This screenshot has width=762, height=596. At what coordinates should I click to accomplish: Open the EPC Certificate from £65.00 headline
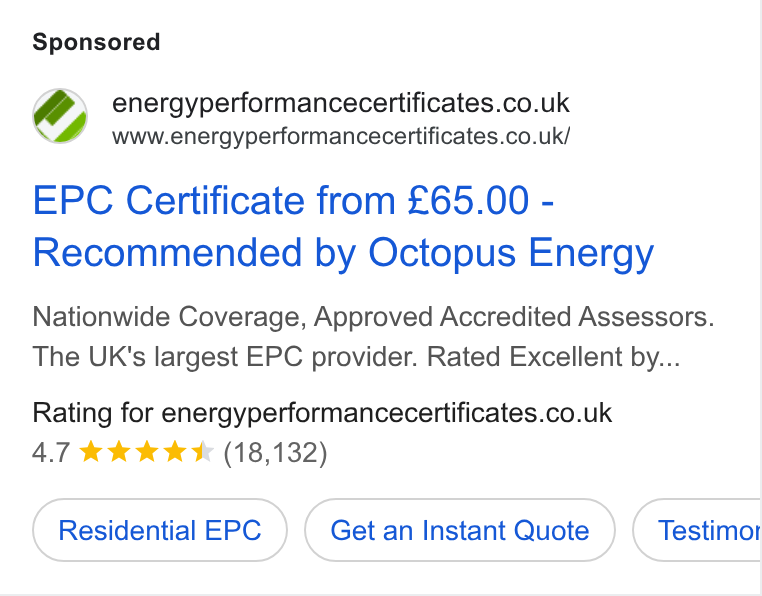coord(293,200)
